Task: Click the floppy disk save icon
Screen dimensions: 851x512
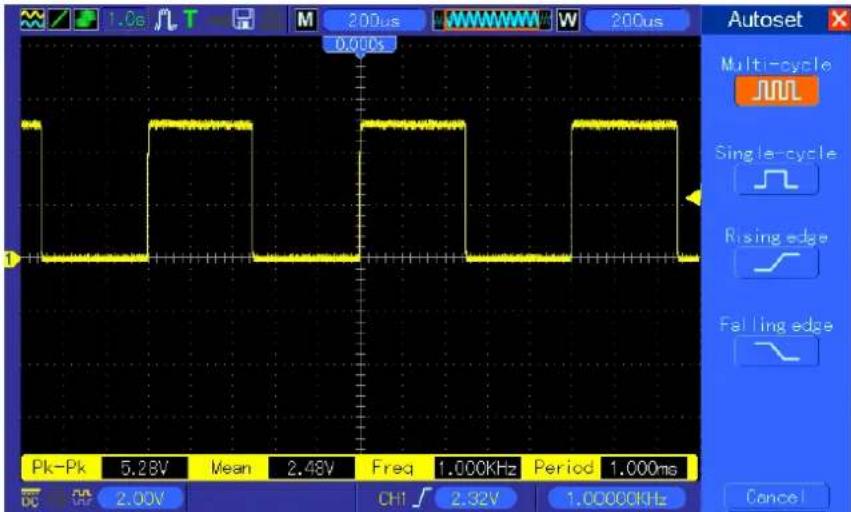Action: click(x=243, y=20)
